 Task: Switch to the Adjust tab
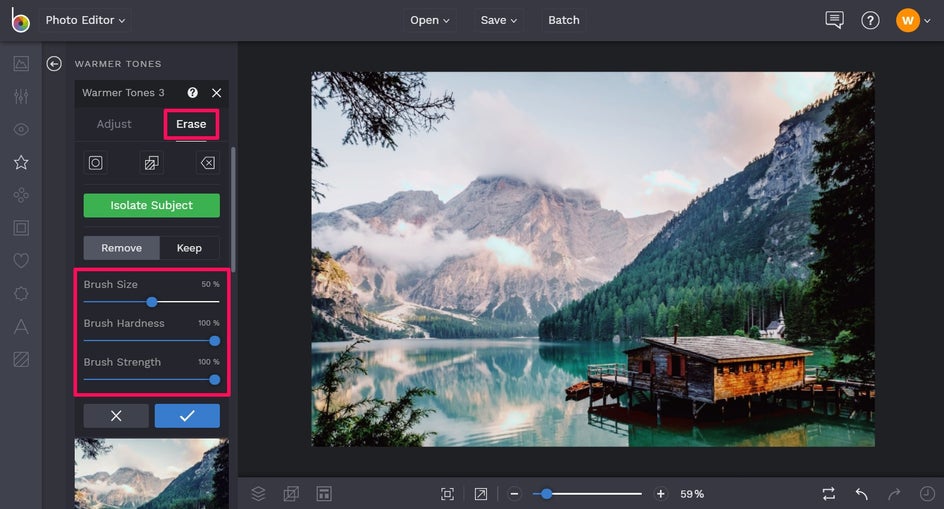(x=114, y=123)
